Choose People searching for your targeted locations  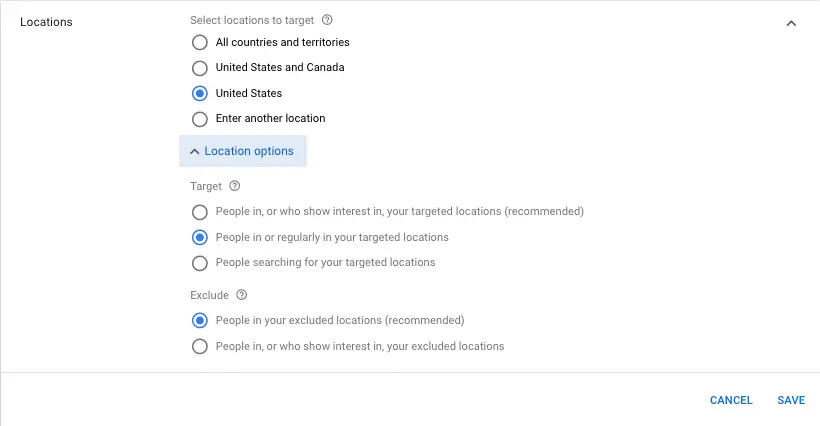(x=200, y=263)
